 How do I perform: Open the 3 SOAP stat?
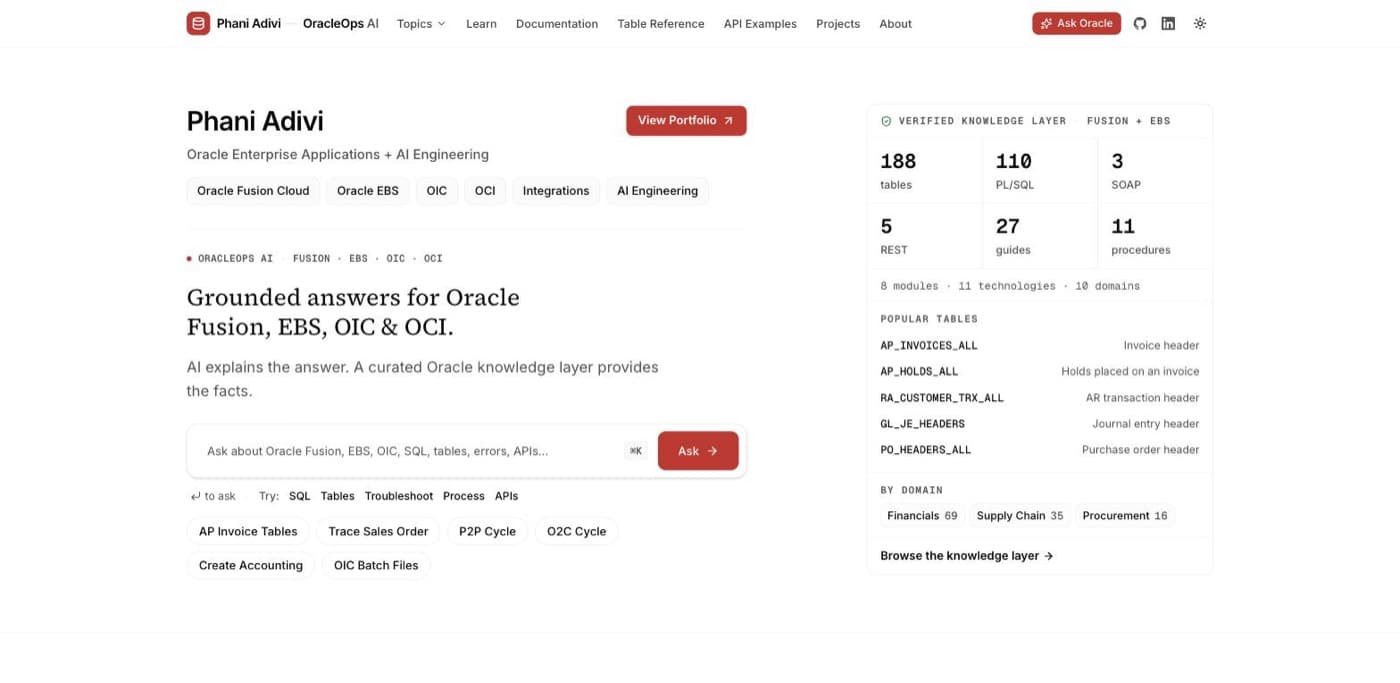click(1155, 171)
